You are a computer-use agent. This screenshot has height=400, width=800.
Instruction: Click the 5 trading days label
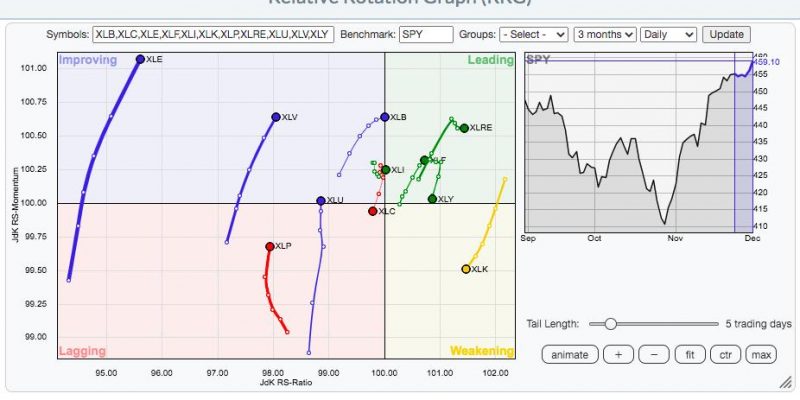coord(759,324)
